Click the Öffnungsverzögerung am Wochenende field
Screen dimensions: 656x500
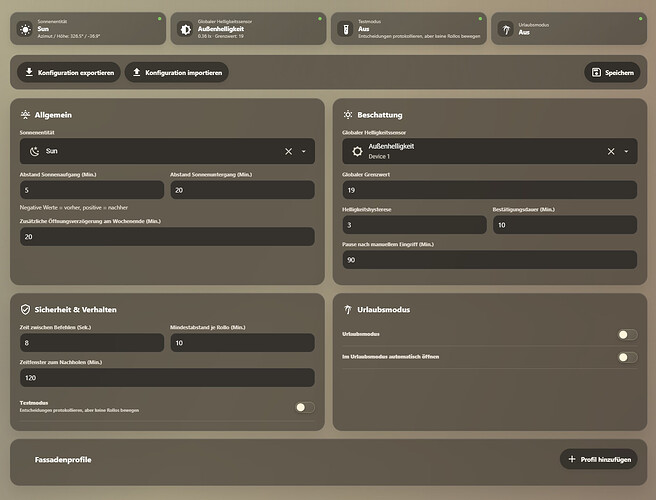click(167, 236)
